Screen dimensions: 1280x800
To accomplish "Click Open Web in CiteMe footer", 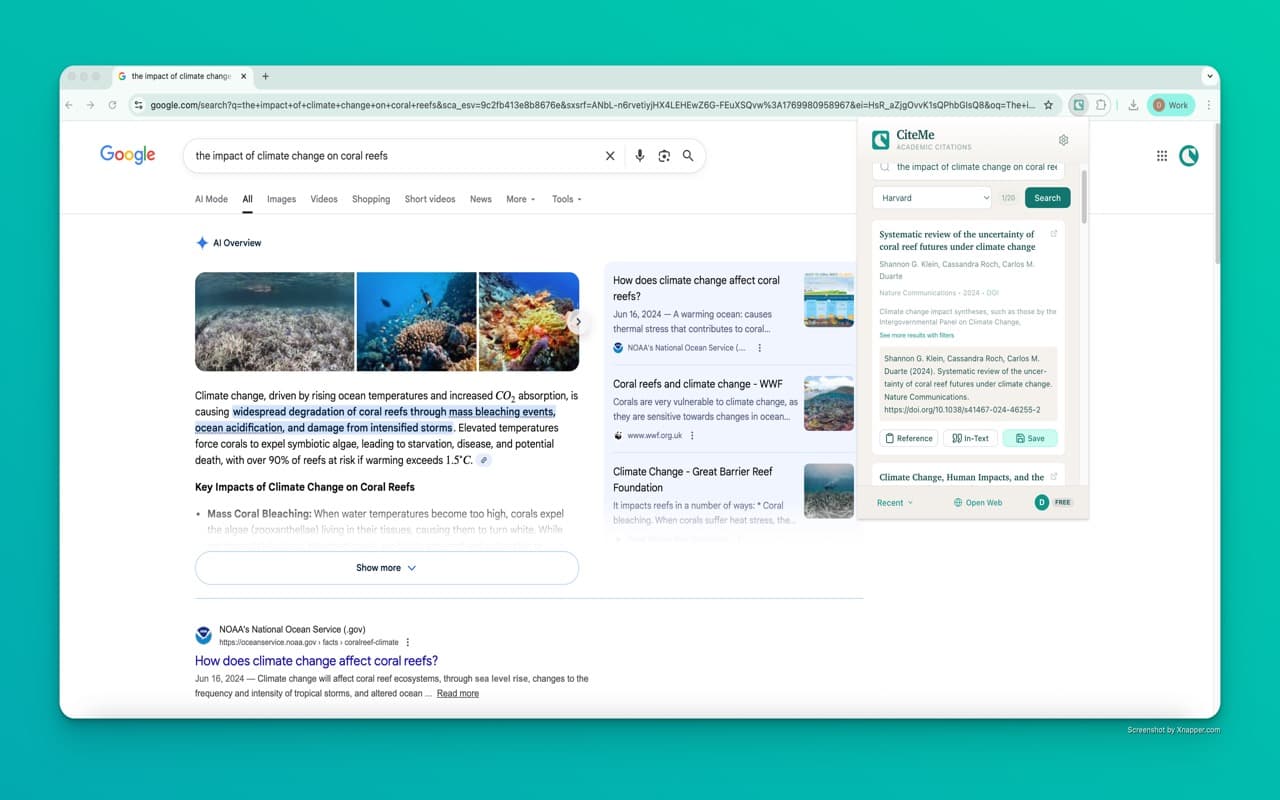I will click(978, 503).
